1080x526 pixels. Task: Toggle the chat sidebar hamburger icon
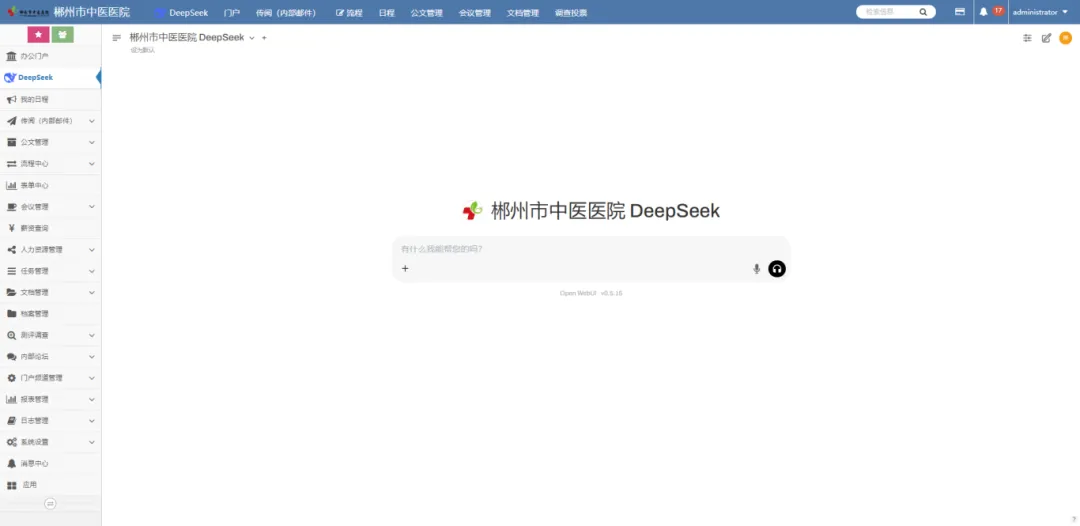[116, 38]
